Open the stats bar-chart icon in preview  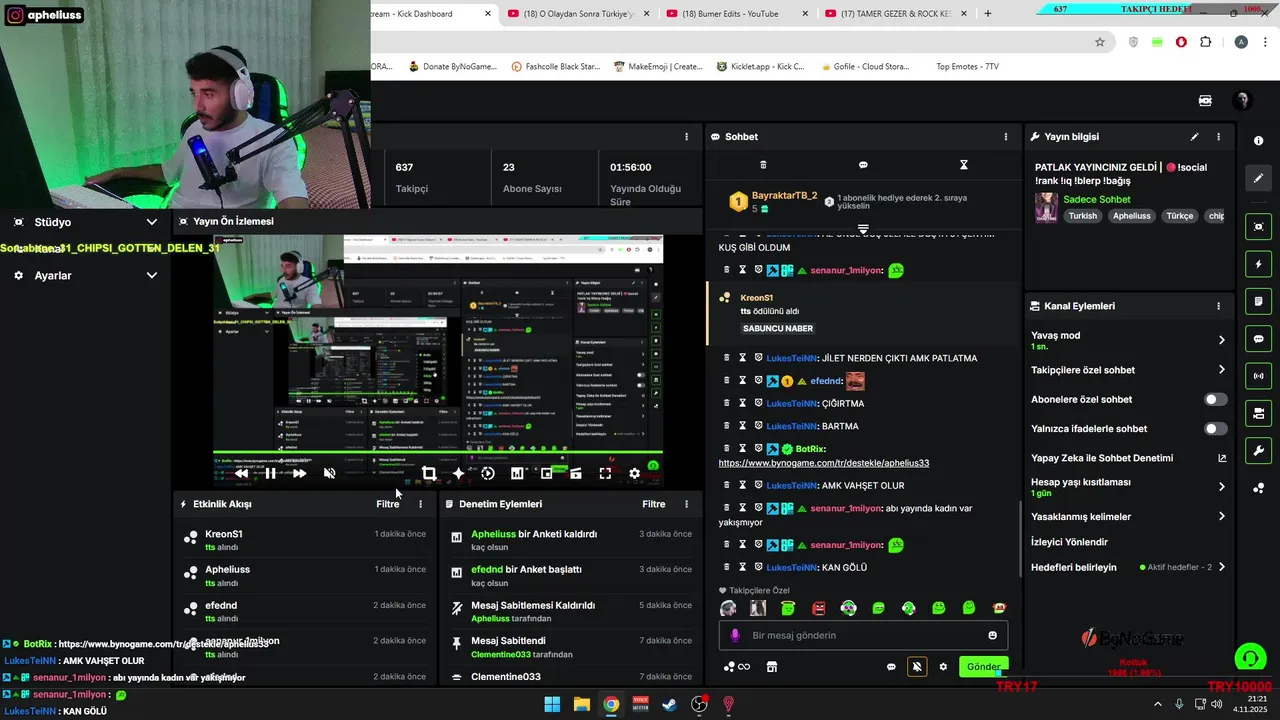click(517, 473)
